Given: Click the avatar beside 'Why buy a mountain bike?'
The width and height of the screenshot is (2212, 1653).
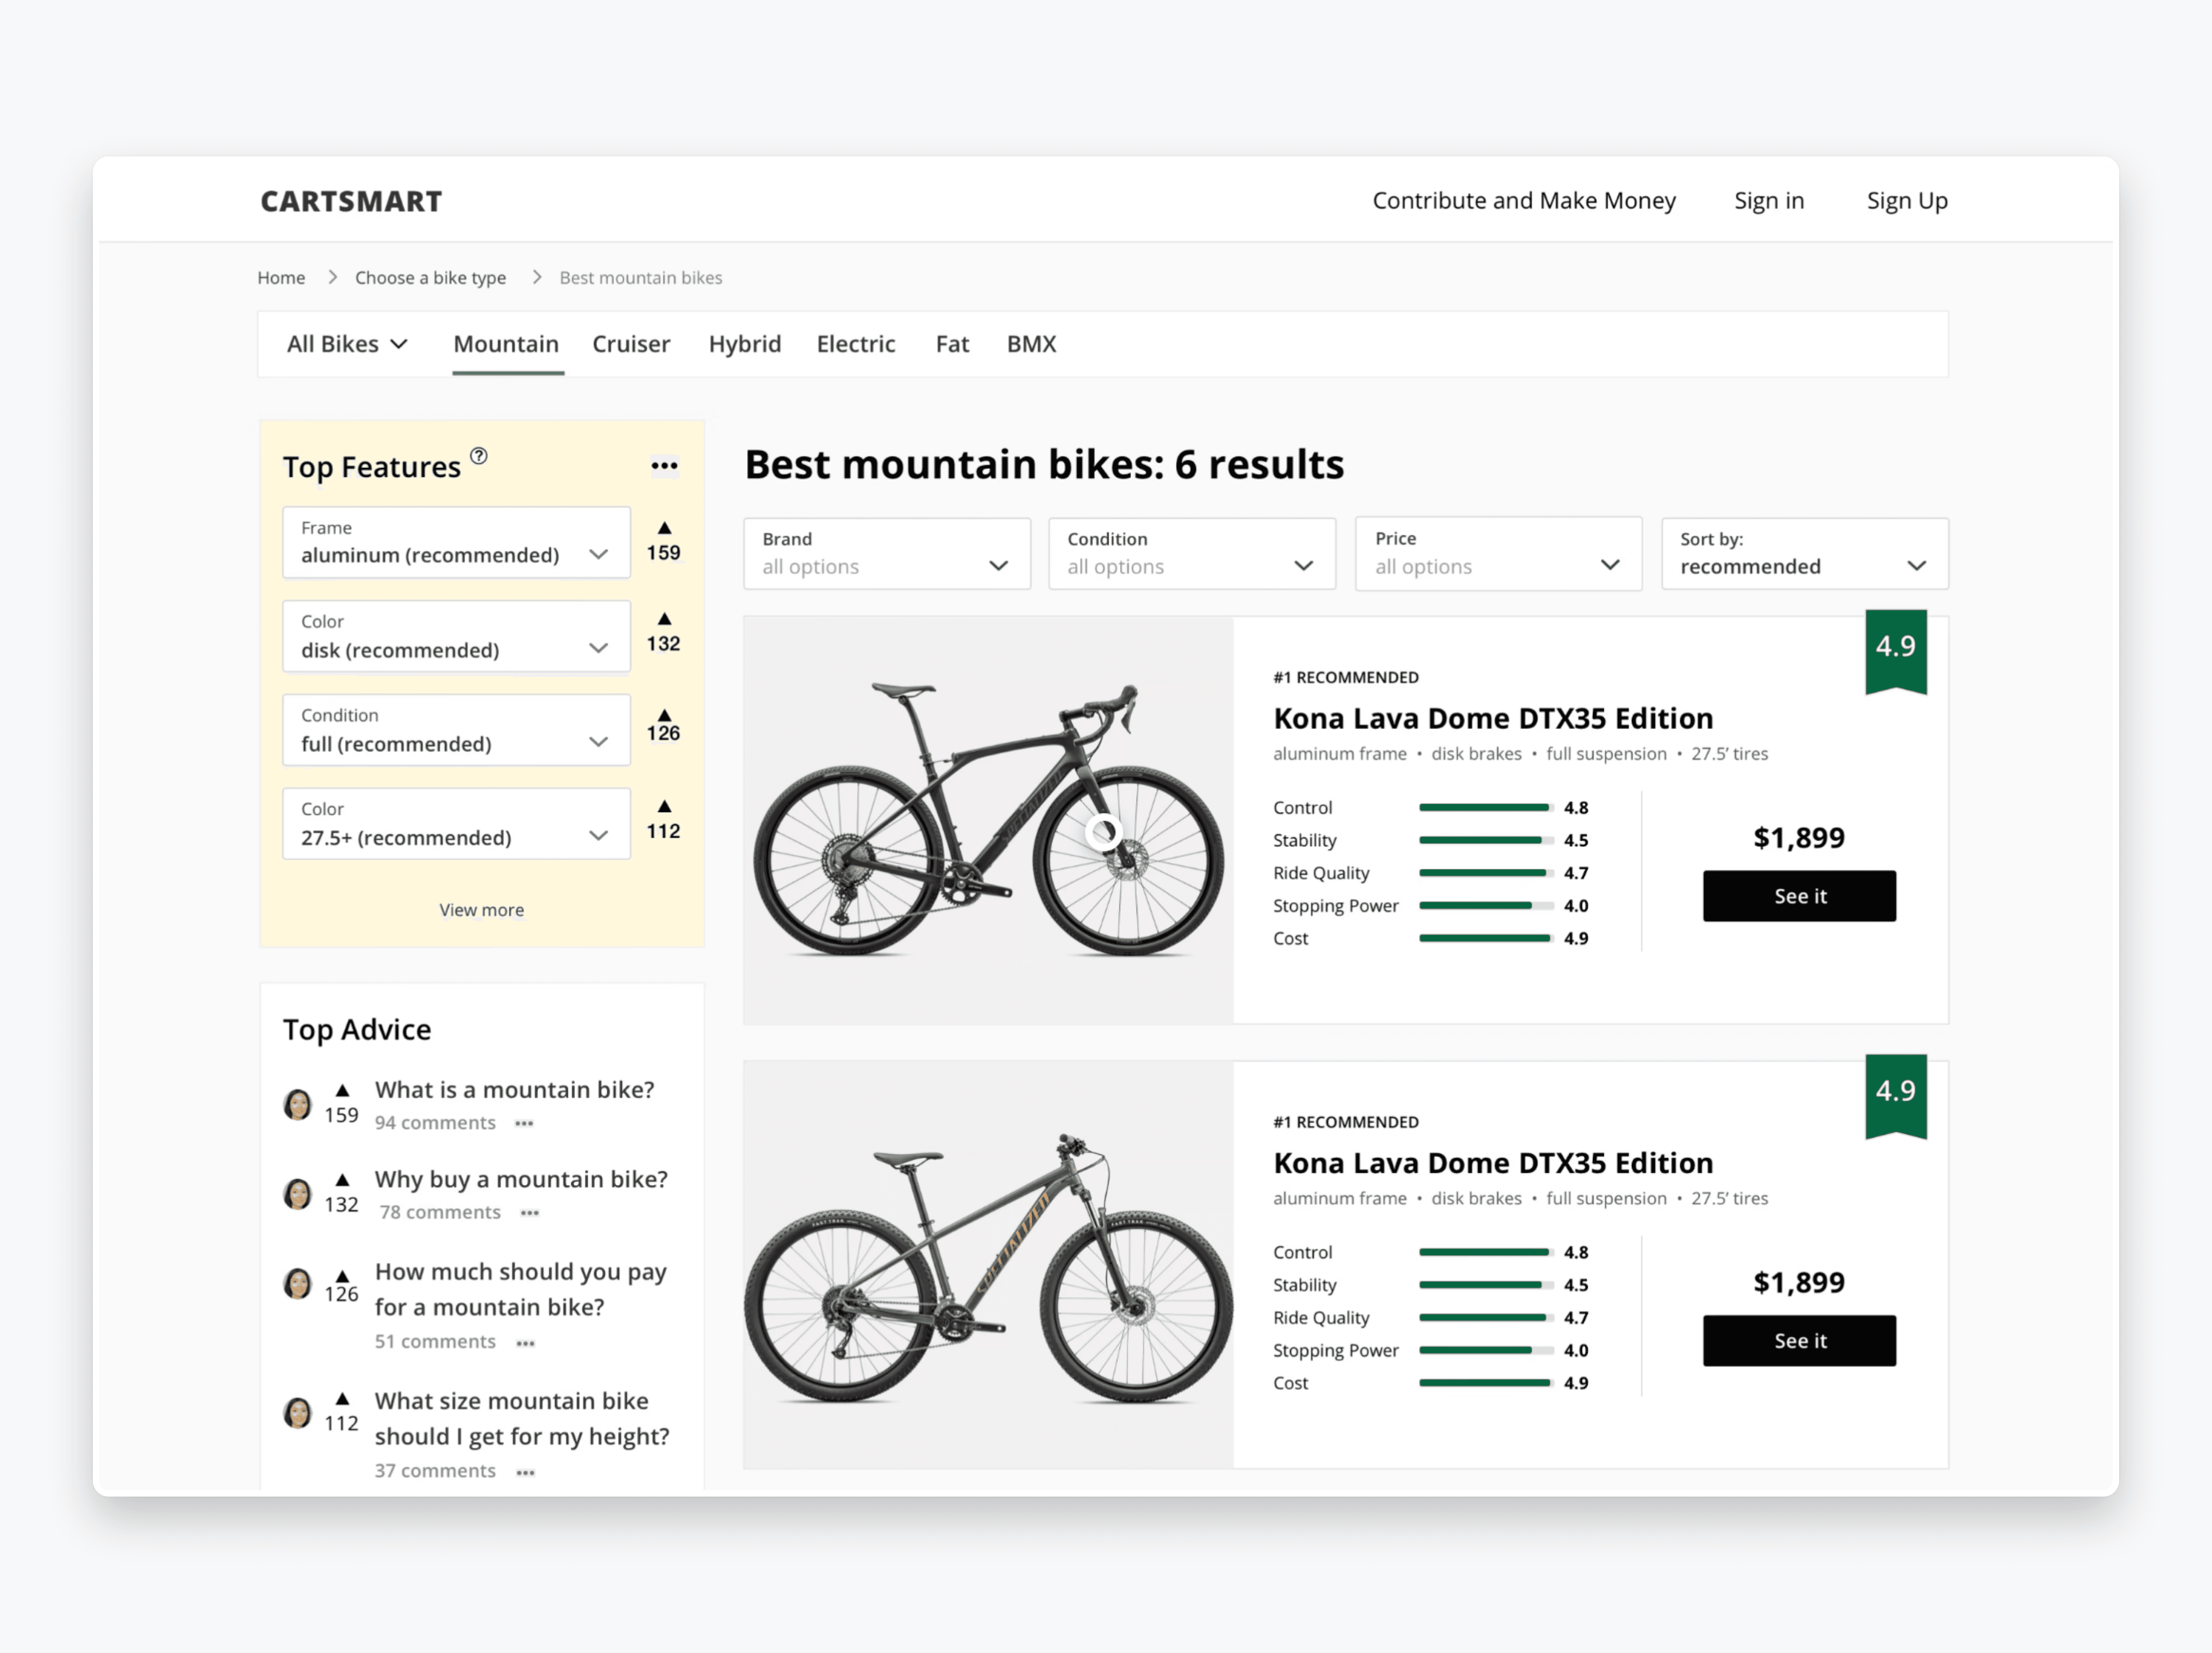Looking at the screenshot, I should coord(297,1194).
